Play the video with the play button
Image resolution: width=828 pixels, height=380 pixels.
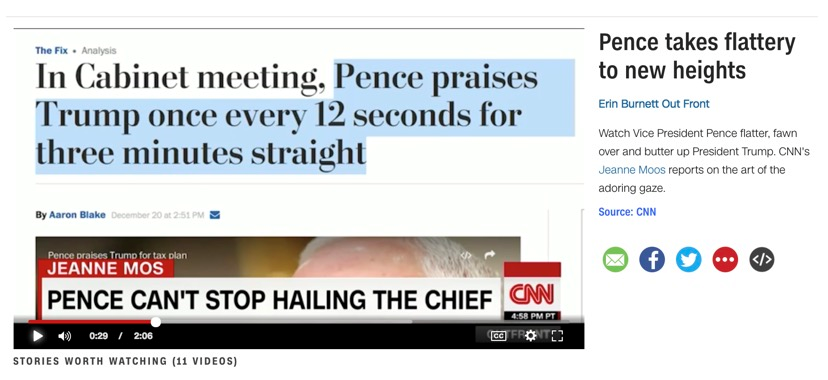(x=37, y=336)
